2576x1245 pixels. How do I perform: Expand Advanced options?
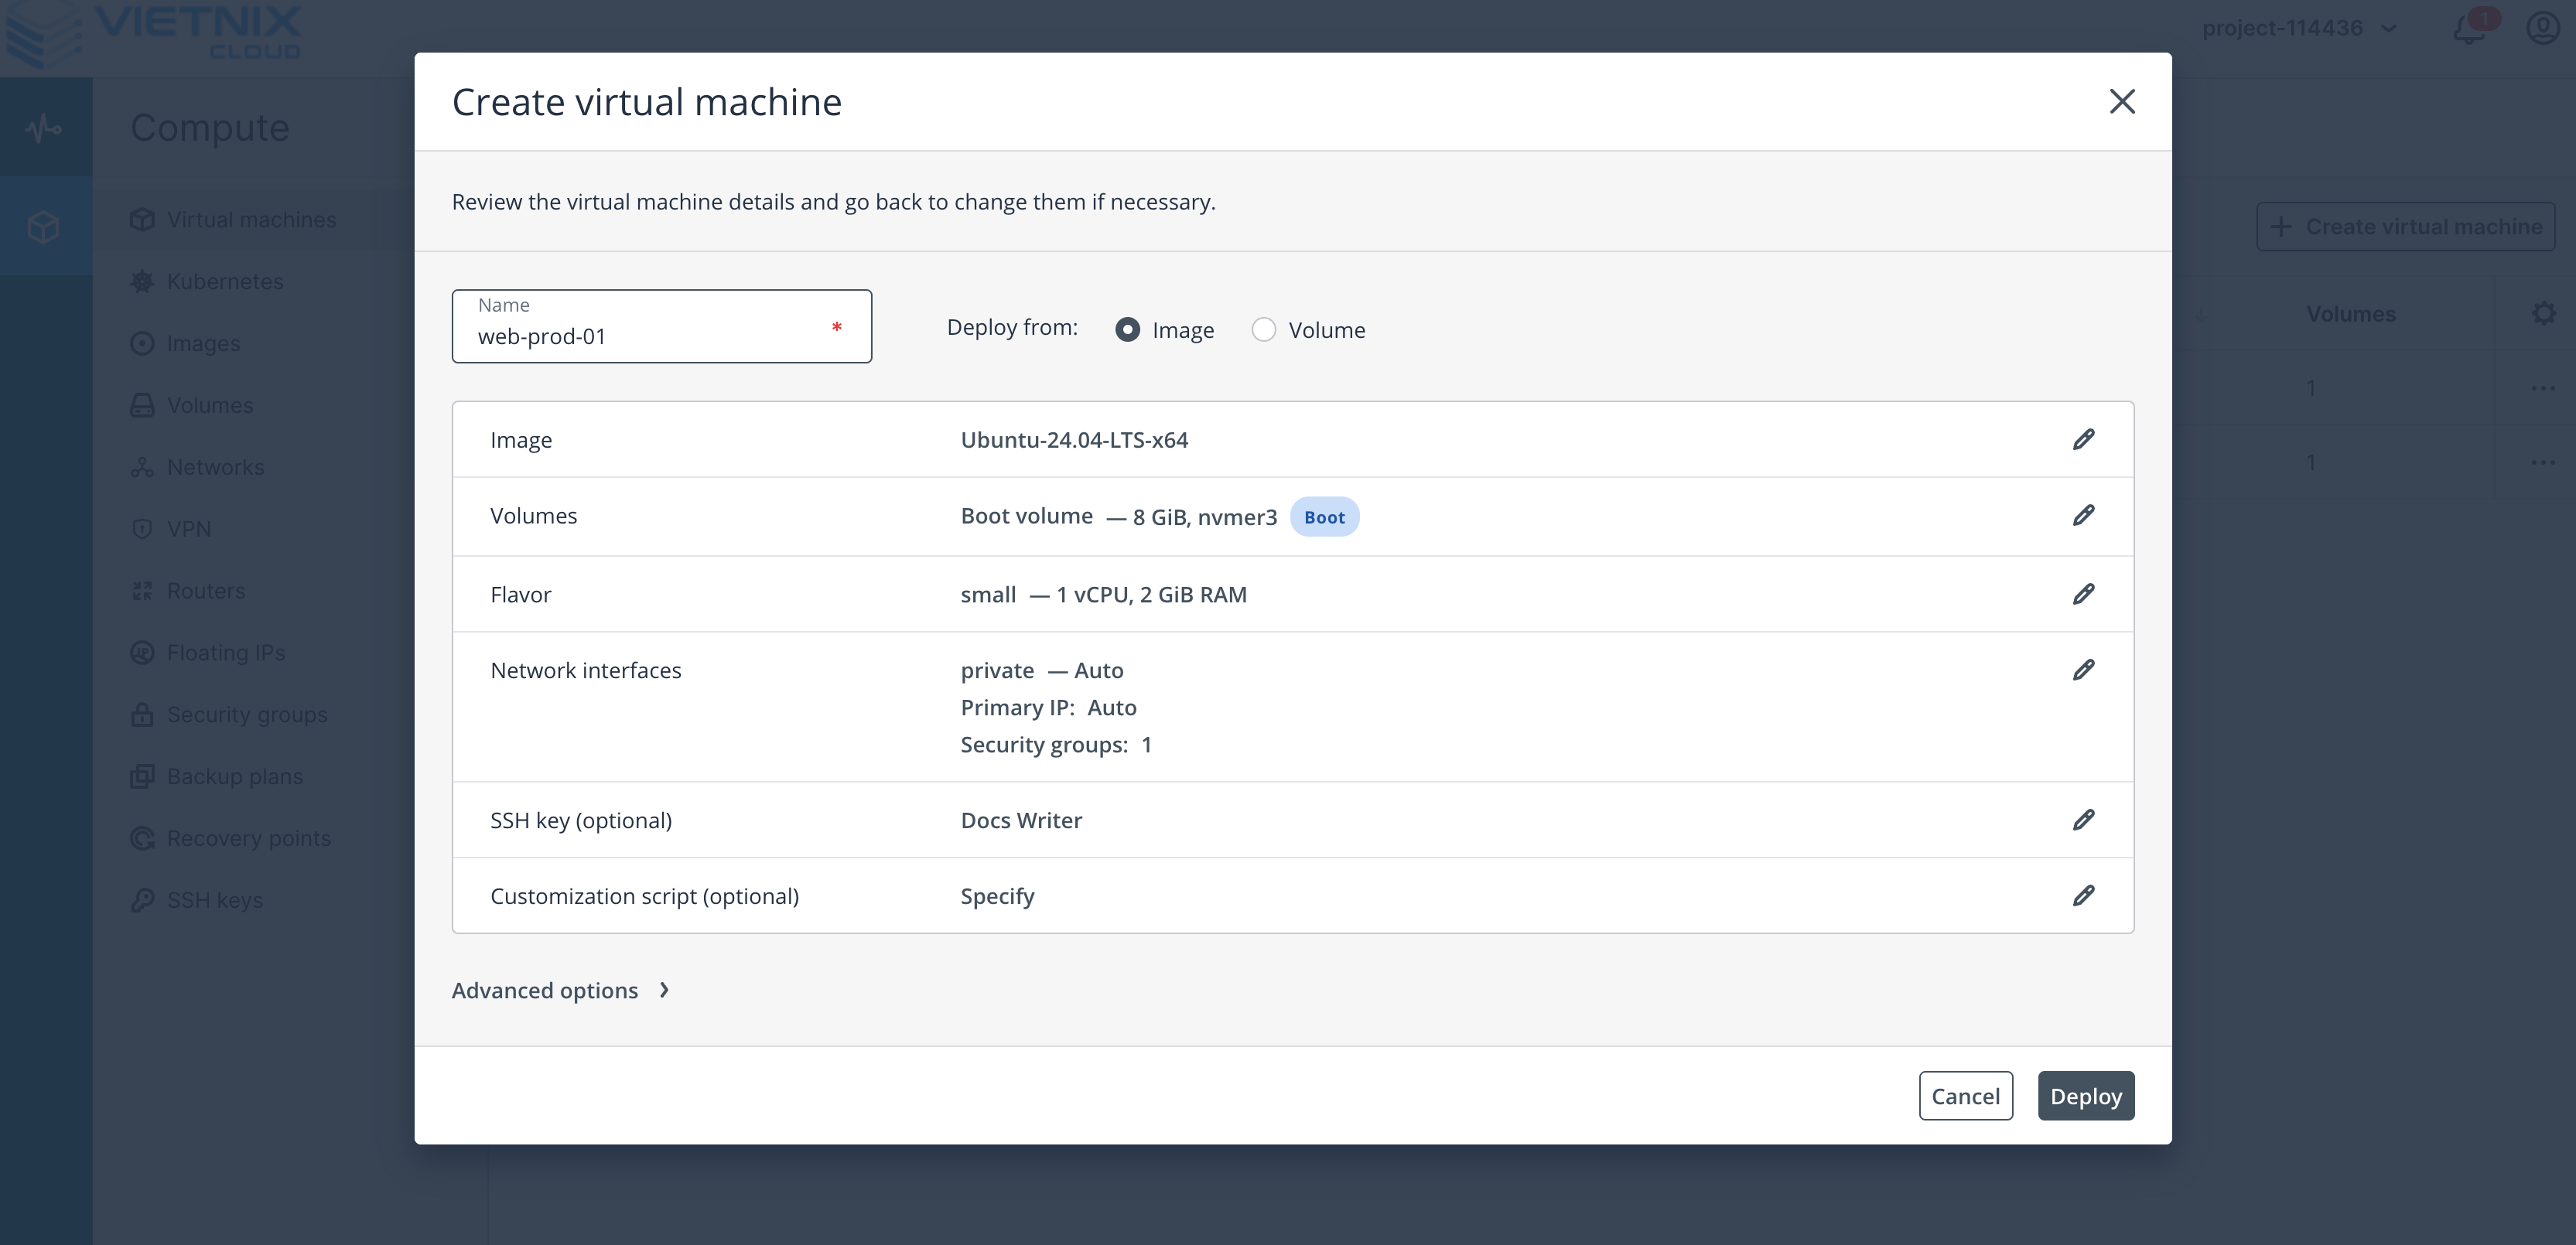(x=561, y=990)
